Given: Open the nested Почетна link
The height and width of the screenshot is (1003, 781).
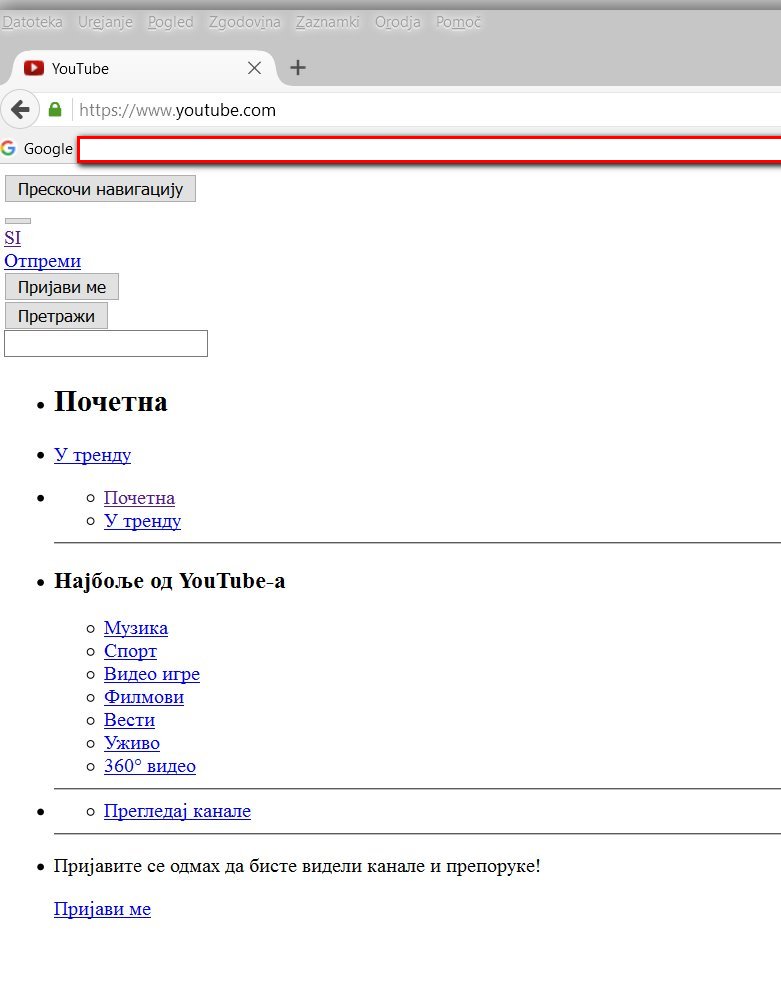Looking at the screenshot, I should tap(139, 498).
